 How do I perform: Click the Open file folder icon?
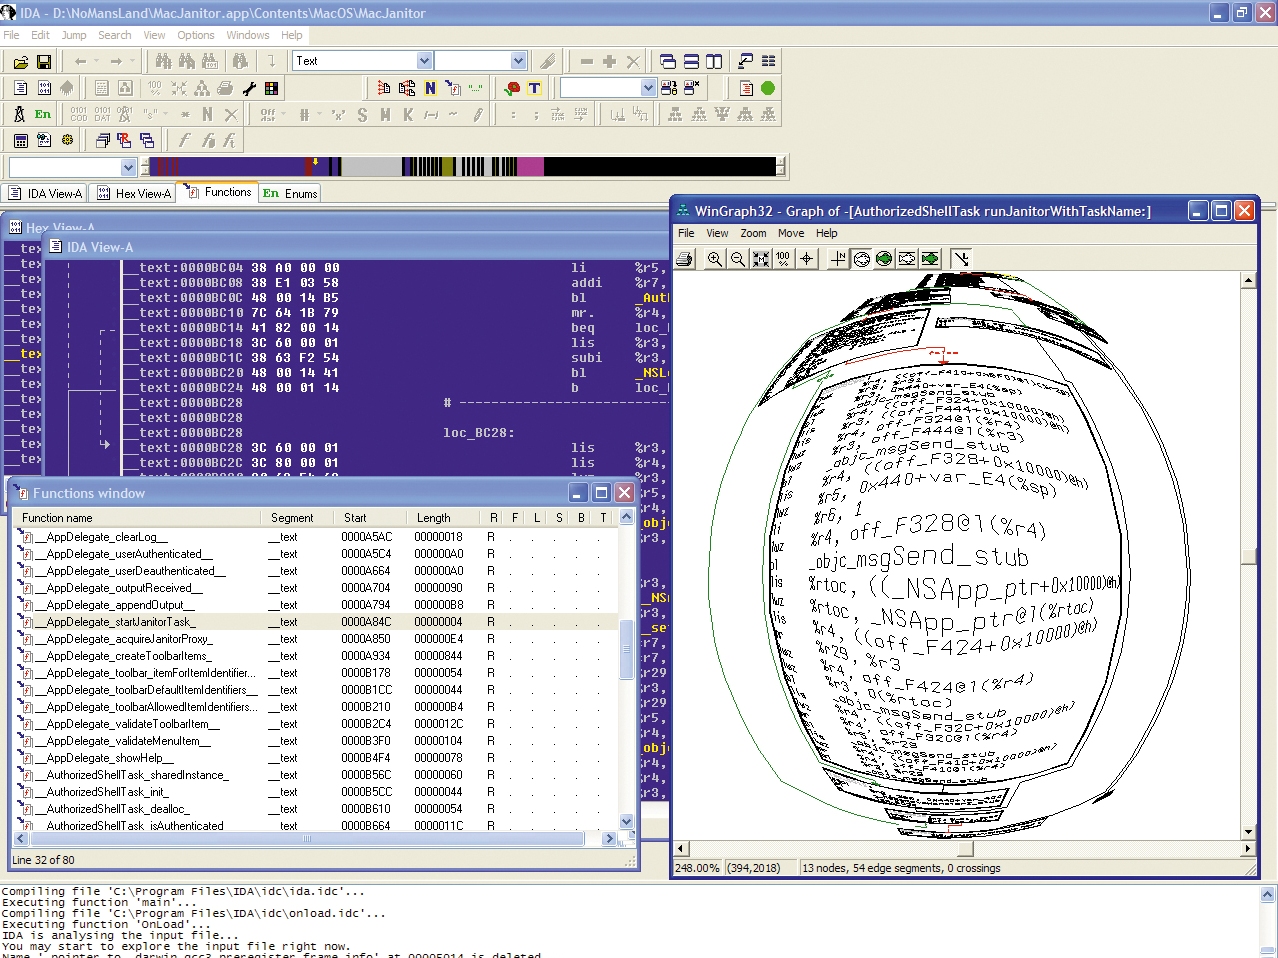point(20,62)
